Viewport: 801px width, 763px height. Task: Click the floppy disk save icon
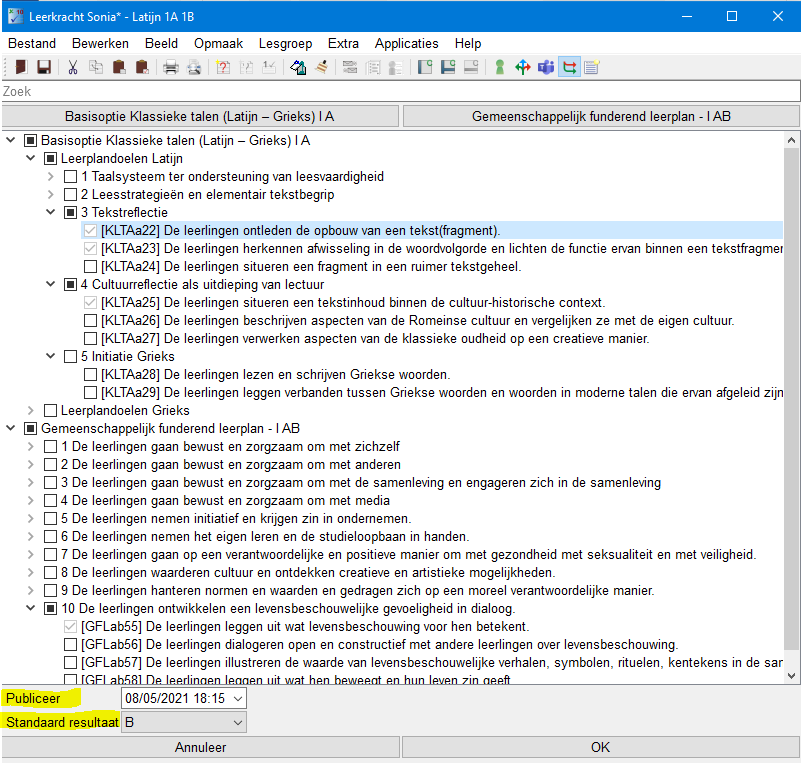point(44,67)
